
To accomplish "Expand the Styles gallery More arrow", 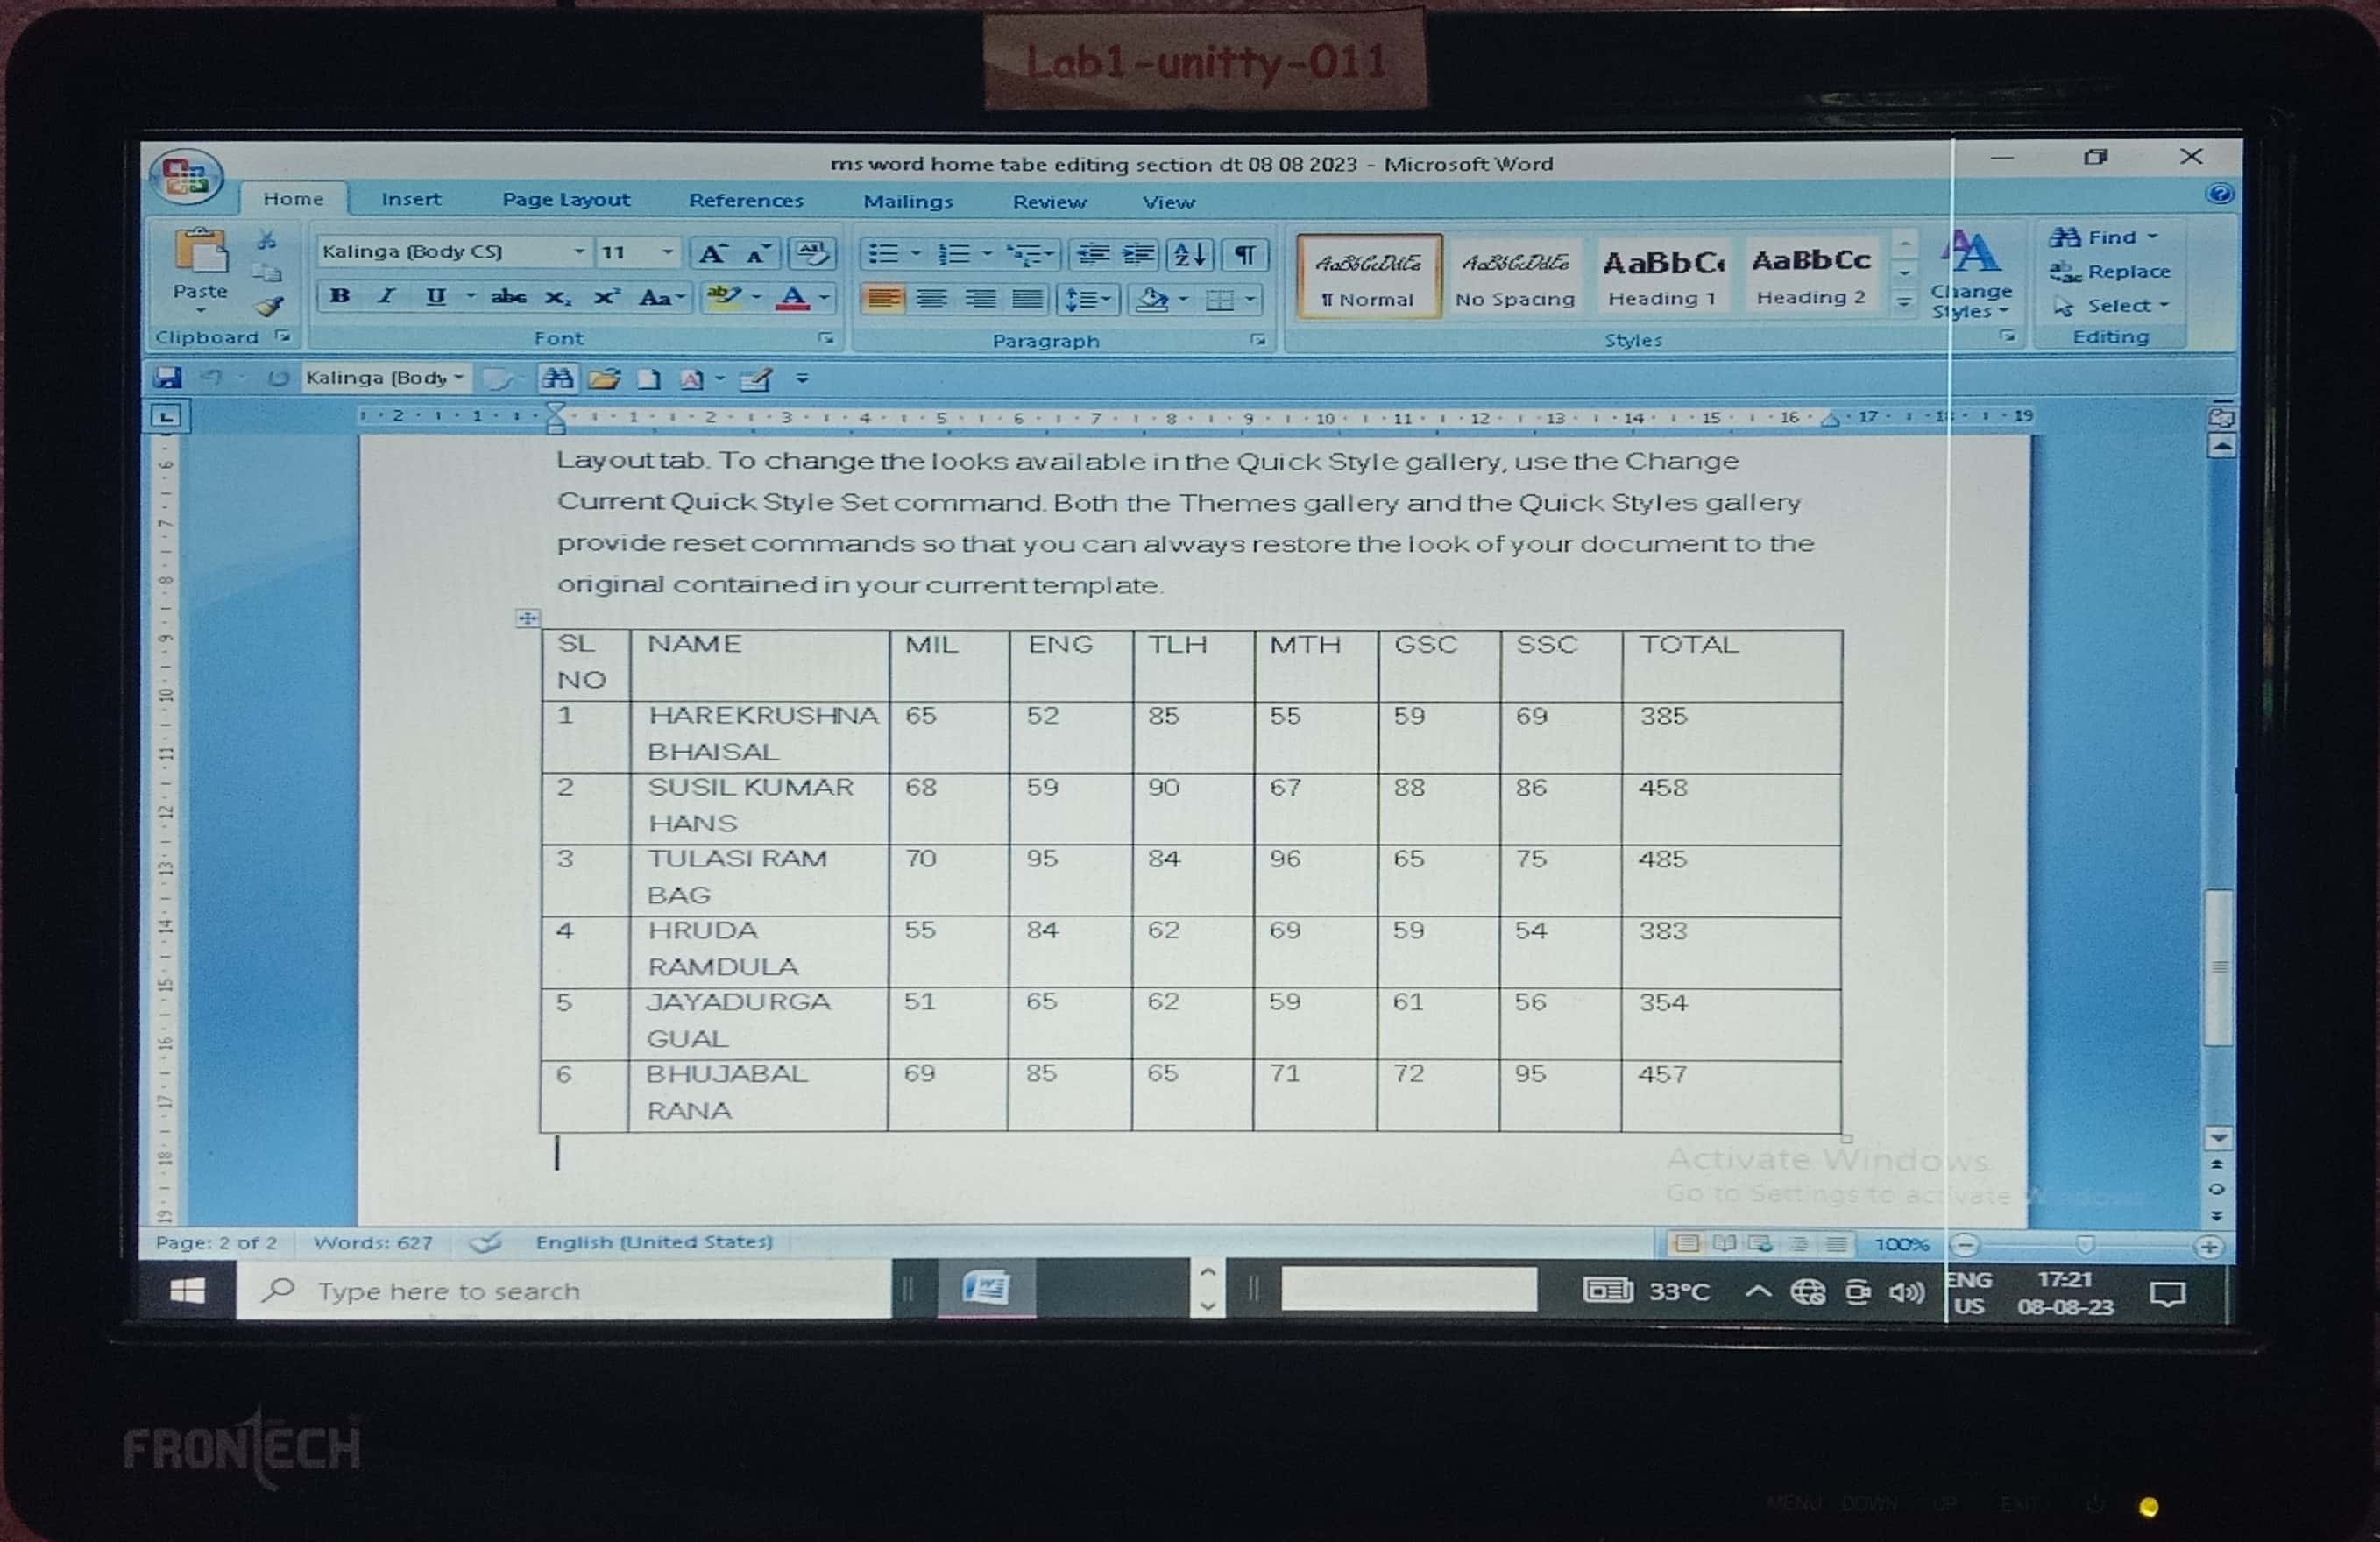I will [1904, 300].
